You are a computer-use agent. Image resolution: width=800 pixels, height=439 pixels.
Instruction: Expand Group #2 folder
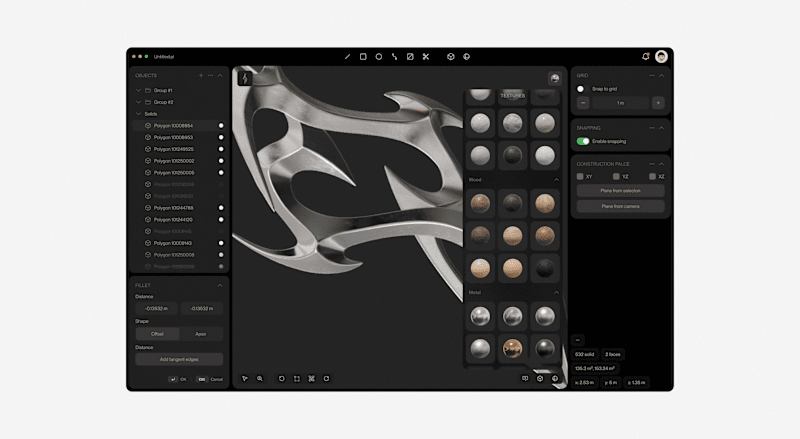pos(138,102)
